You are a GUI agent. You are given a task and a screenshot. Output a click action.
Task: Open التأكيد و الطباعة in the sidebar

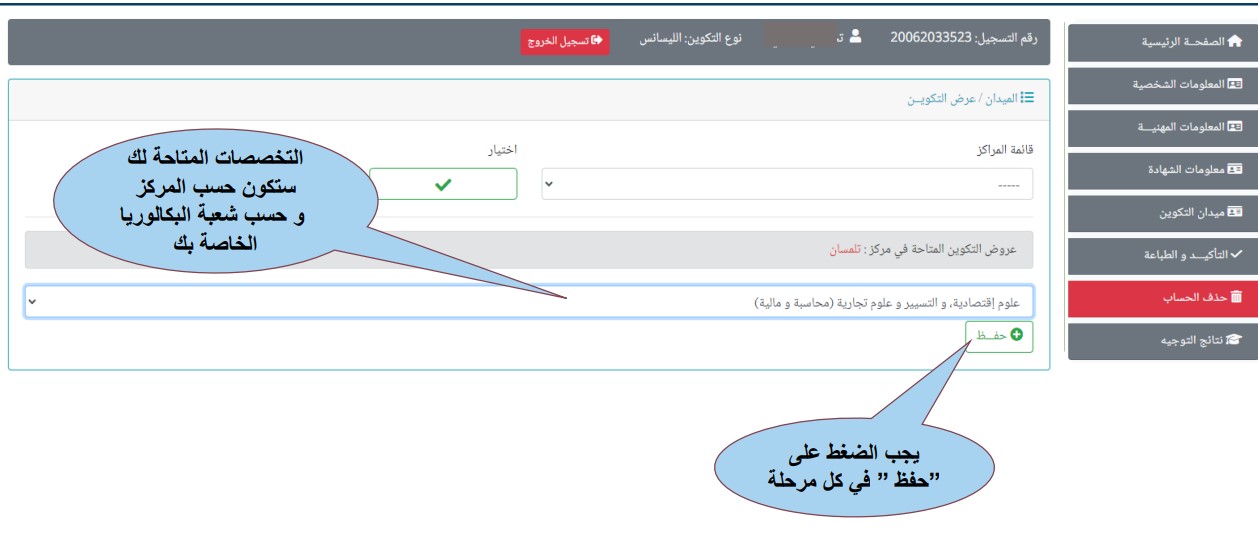[x=1163, y=255]
